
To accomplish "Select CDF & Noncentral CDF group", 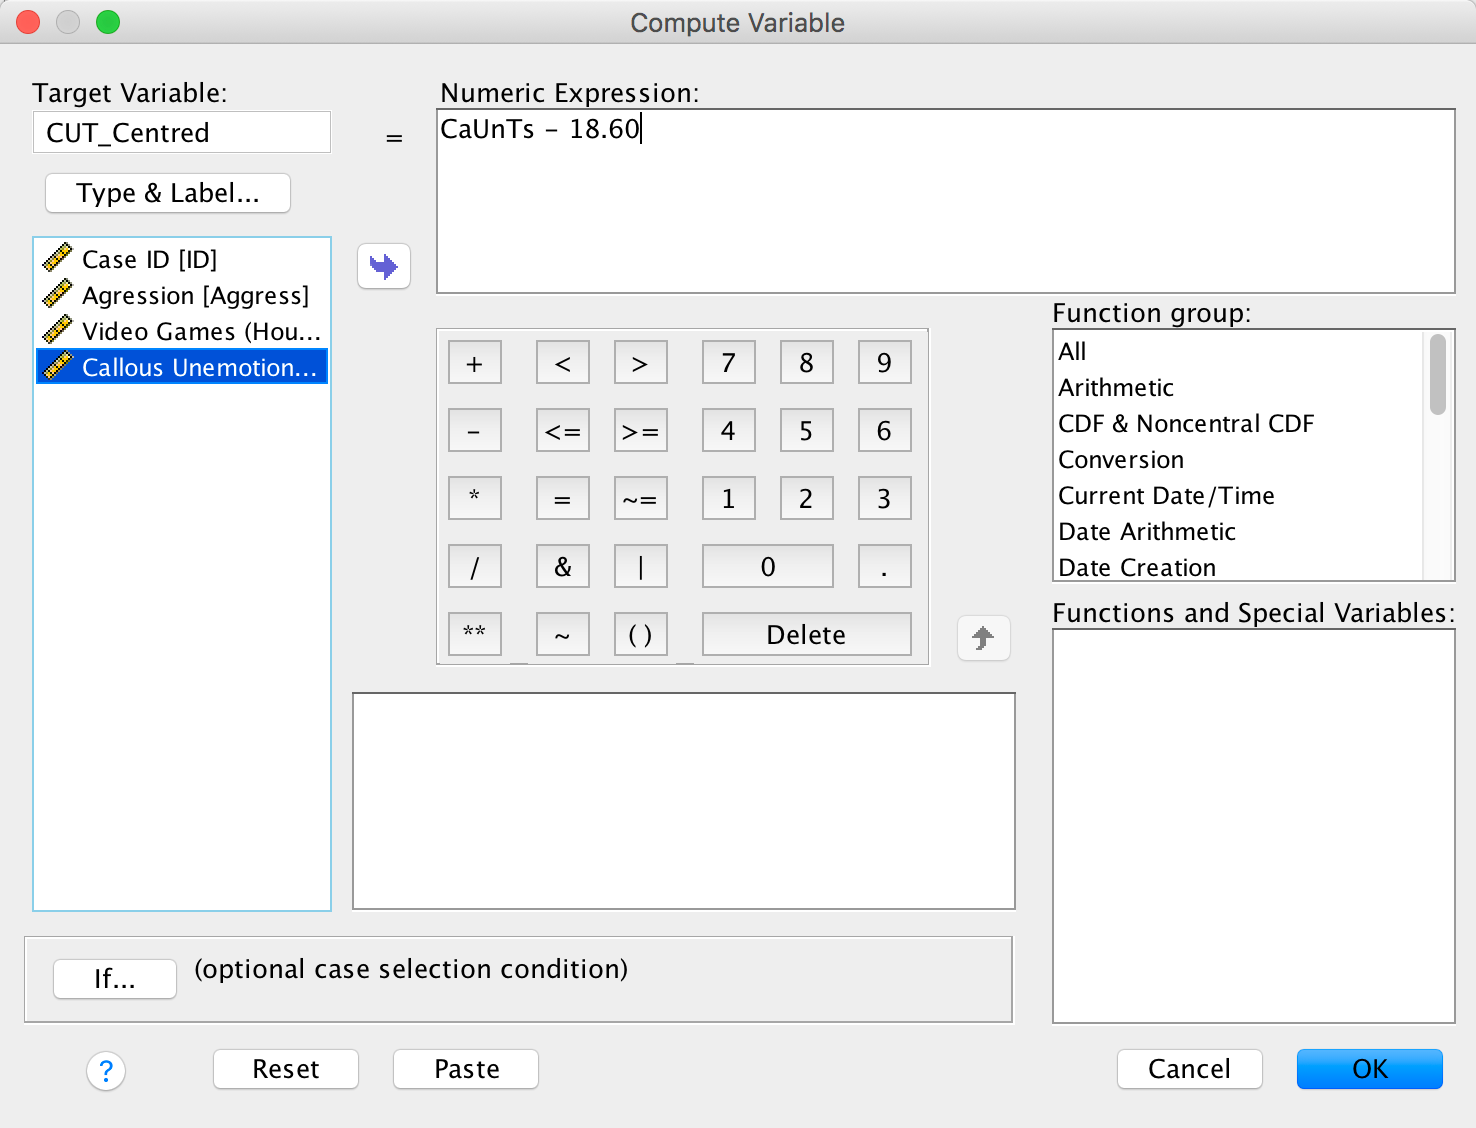I will [x=1186, y=423].
